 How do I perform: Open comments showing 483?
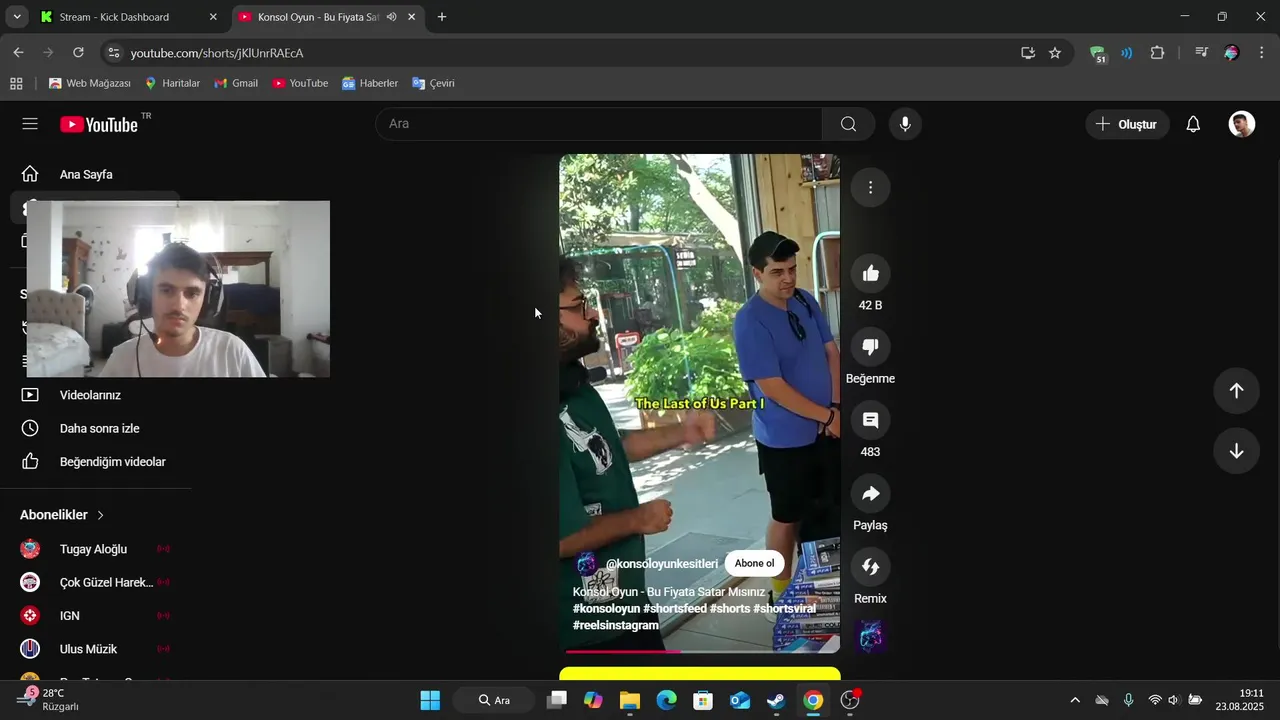(870, 420)
